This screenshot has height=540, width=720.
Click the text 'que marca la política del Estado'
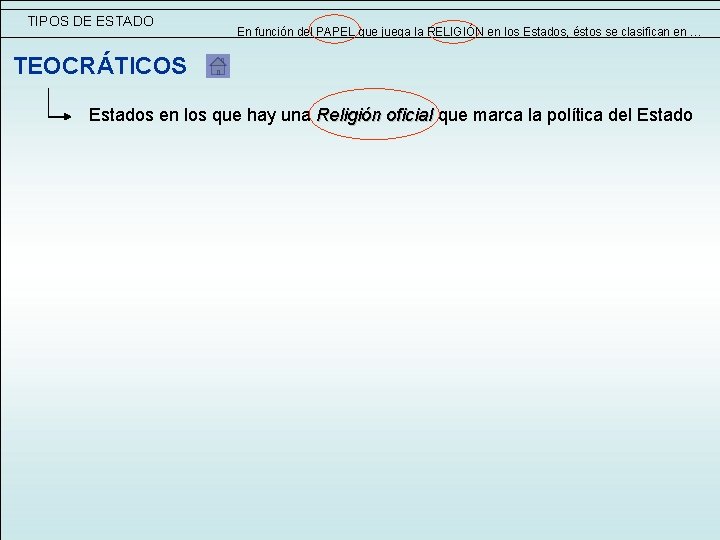point(566,115)
